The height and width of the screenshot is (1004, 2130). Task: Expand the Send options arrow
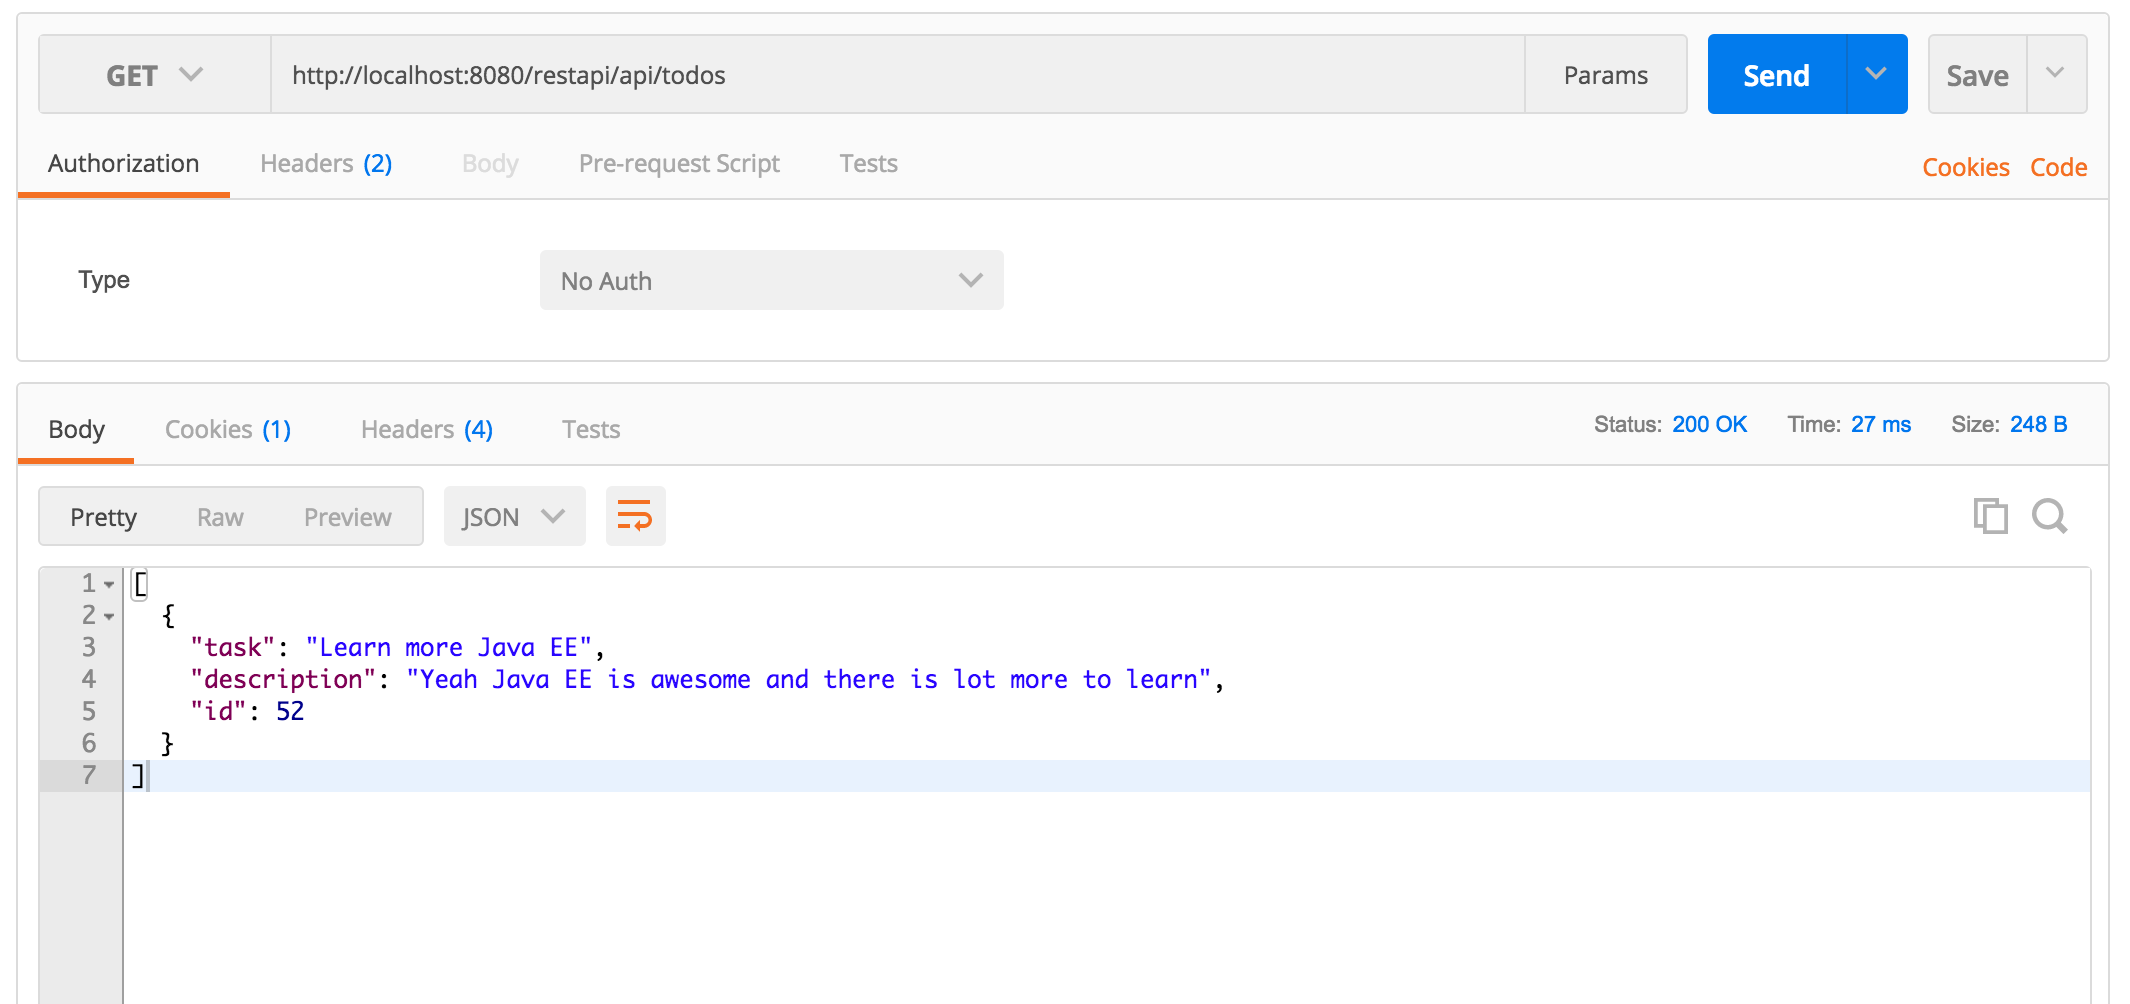(x=1877, y=74)
